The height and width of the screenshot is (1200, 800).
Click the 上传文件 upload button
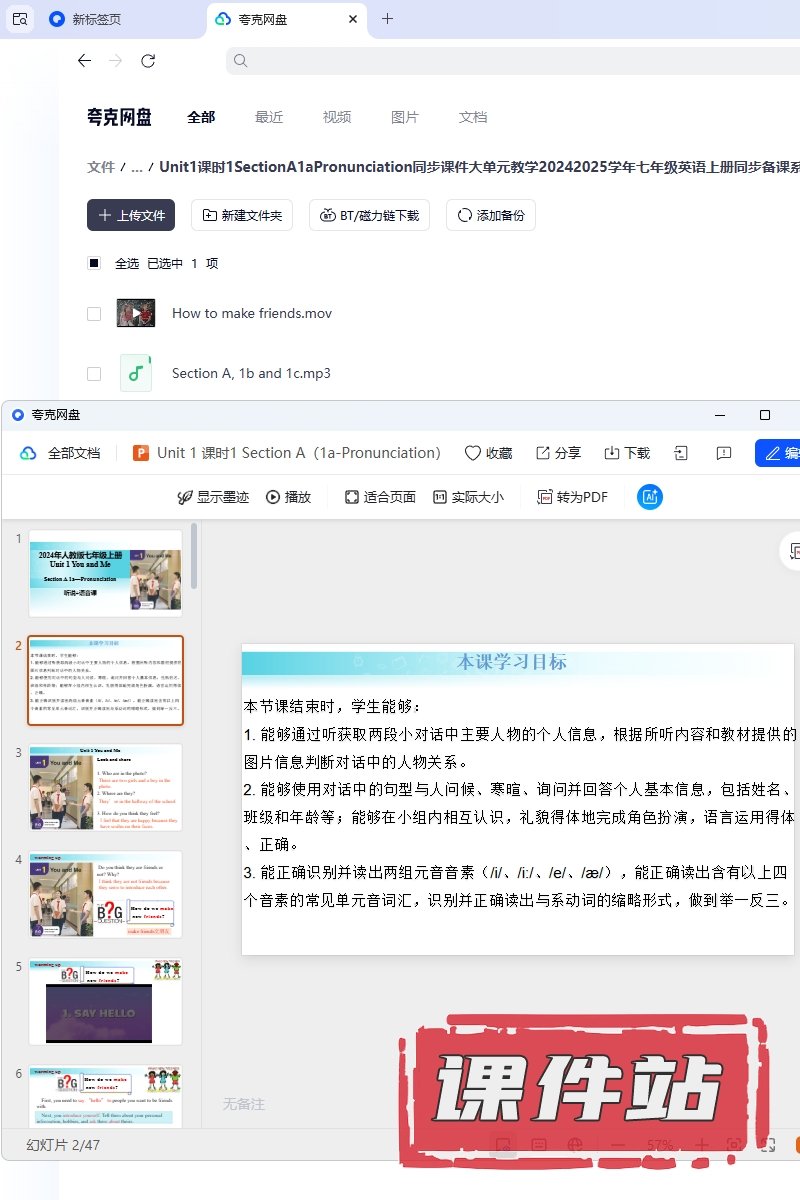[131, 215]
